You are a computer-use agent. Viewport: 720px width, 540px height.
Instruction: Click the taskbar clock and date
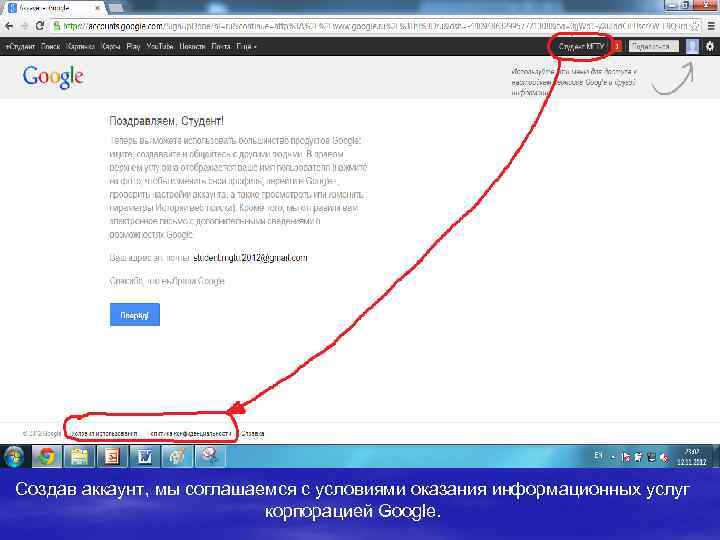pos(692,457)
